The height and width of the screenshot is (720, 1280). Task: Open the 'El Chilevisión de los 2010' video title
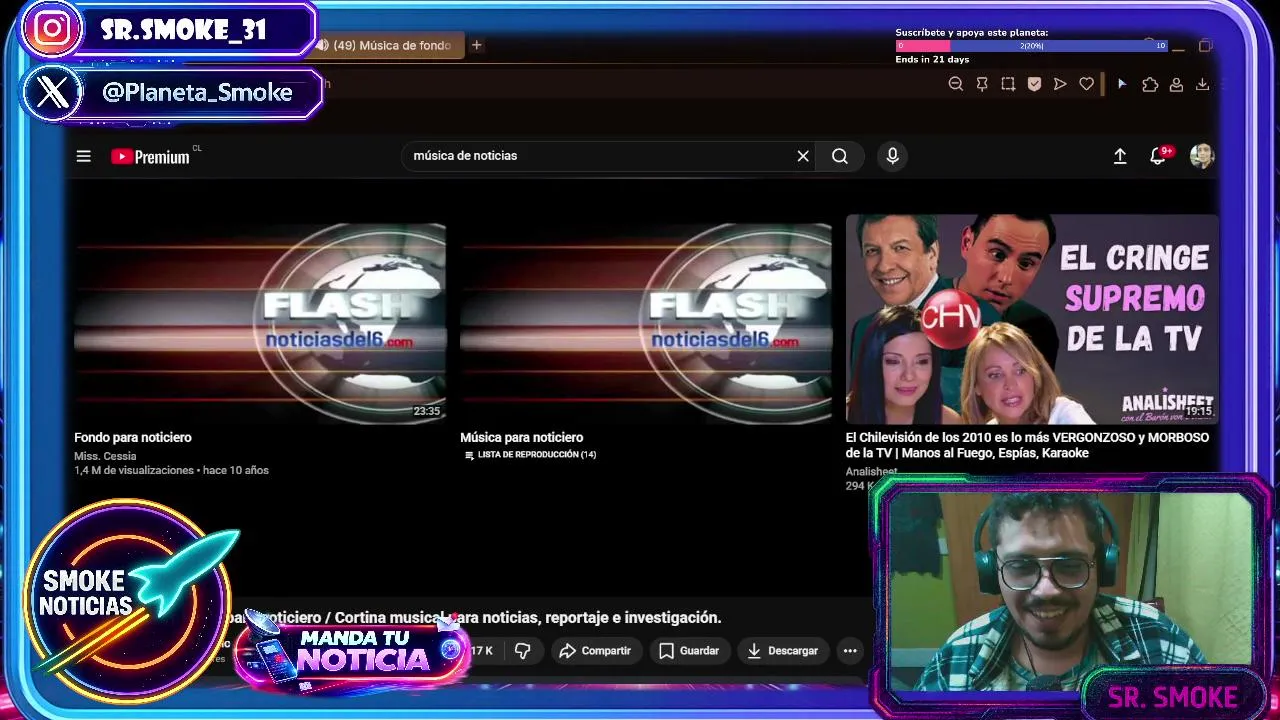[1027, 445]
